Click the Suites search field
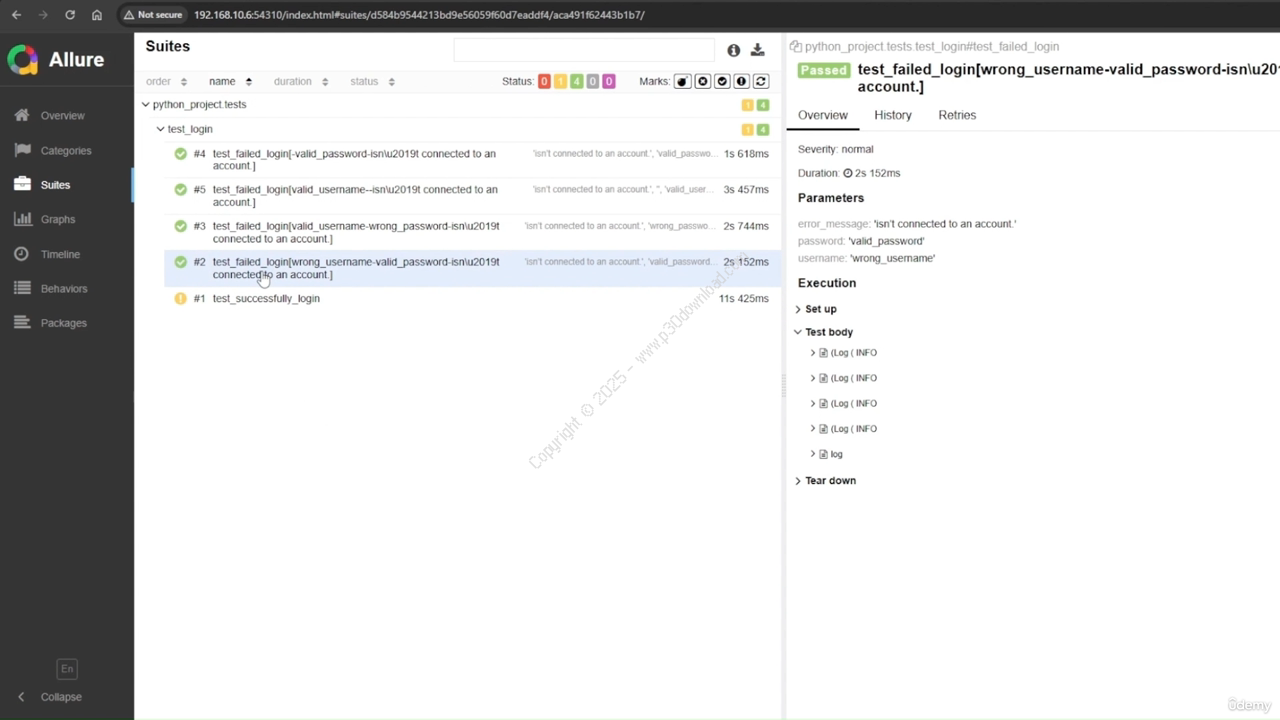Screen dimensions: 1280x720 pyautogui.click(x=584, y=50)
